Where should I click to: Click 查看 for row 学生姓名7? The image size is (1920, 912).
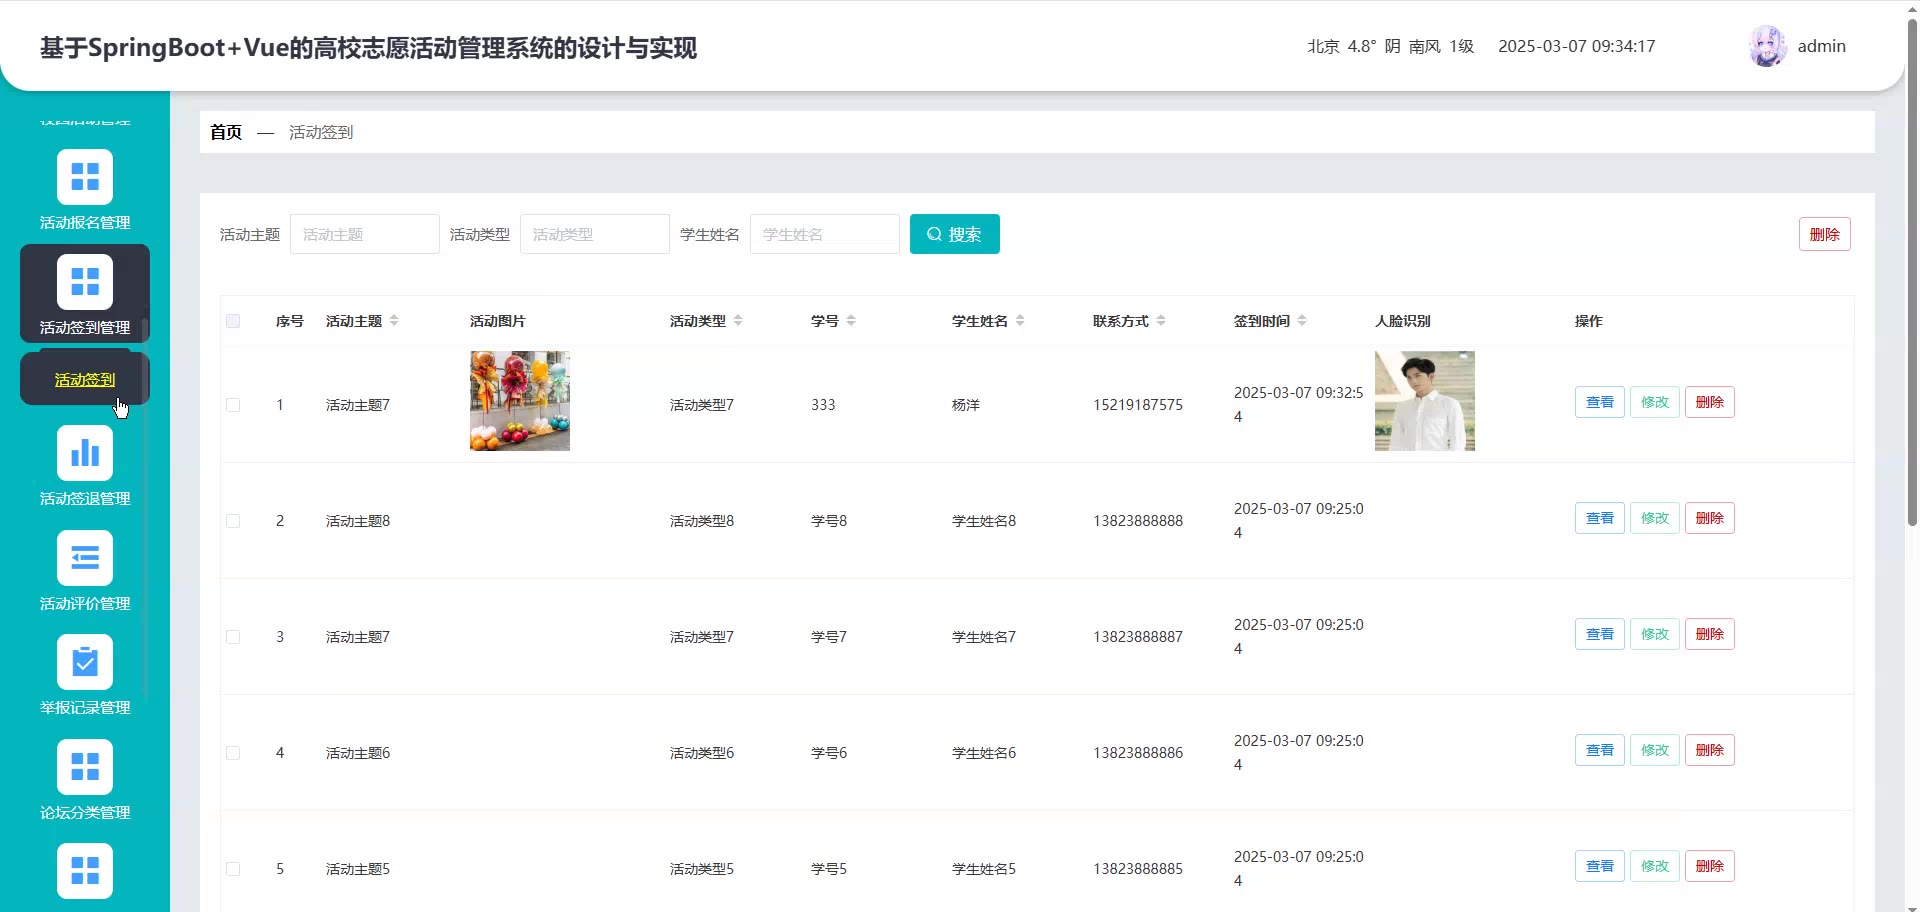[1599, 634]
